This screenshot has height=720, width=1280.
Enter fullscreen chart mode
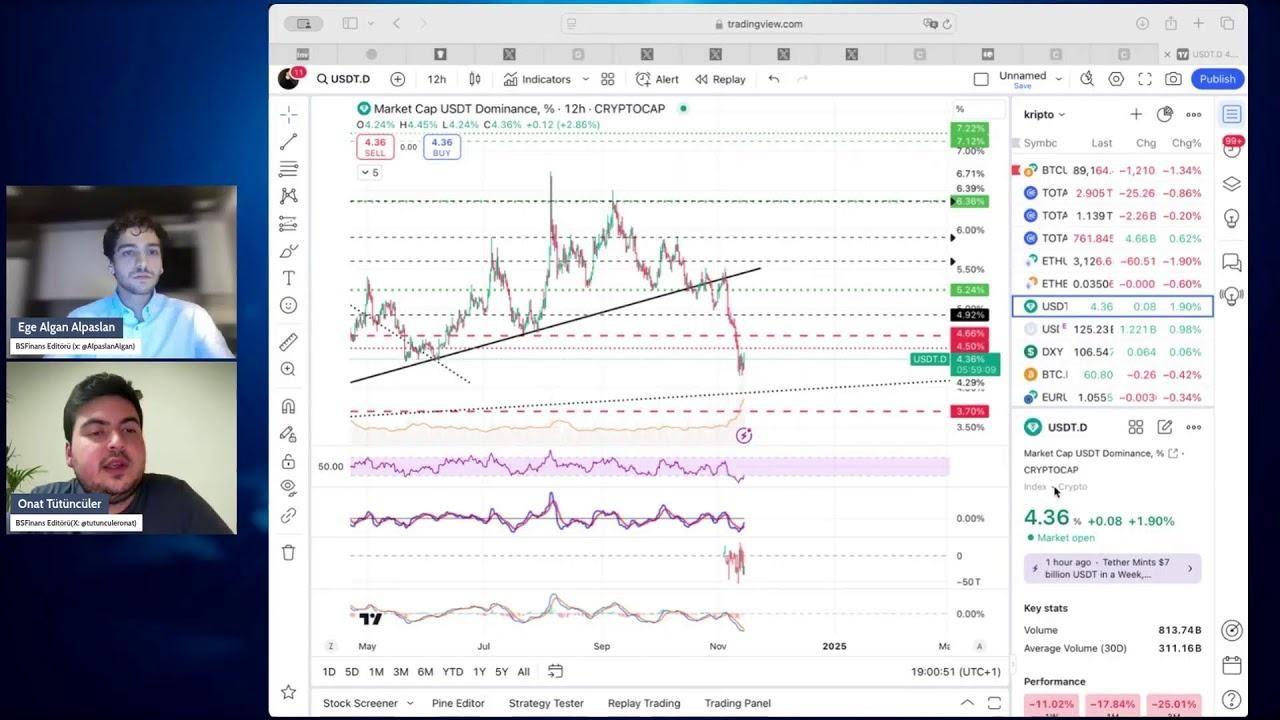1145,79
